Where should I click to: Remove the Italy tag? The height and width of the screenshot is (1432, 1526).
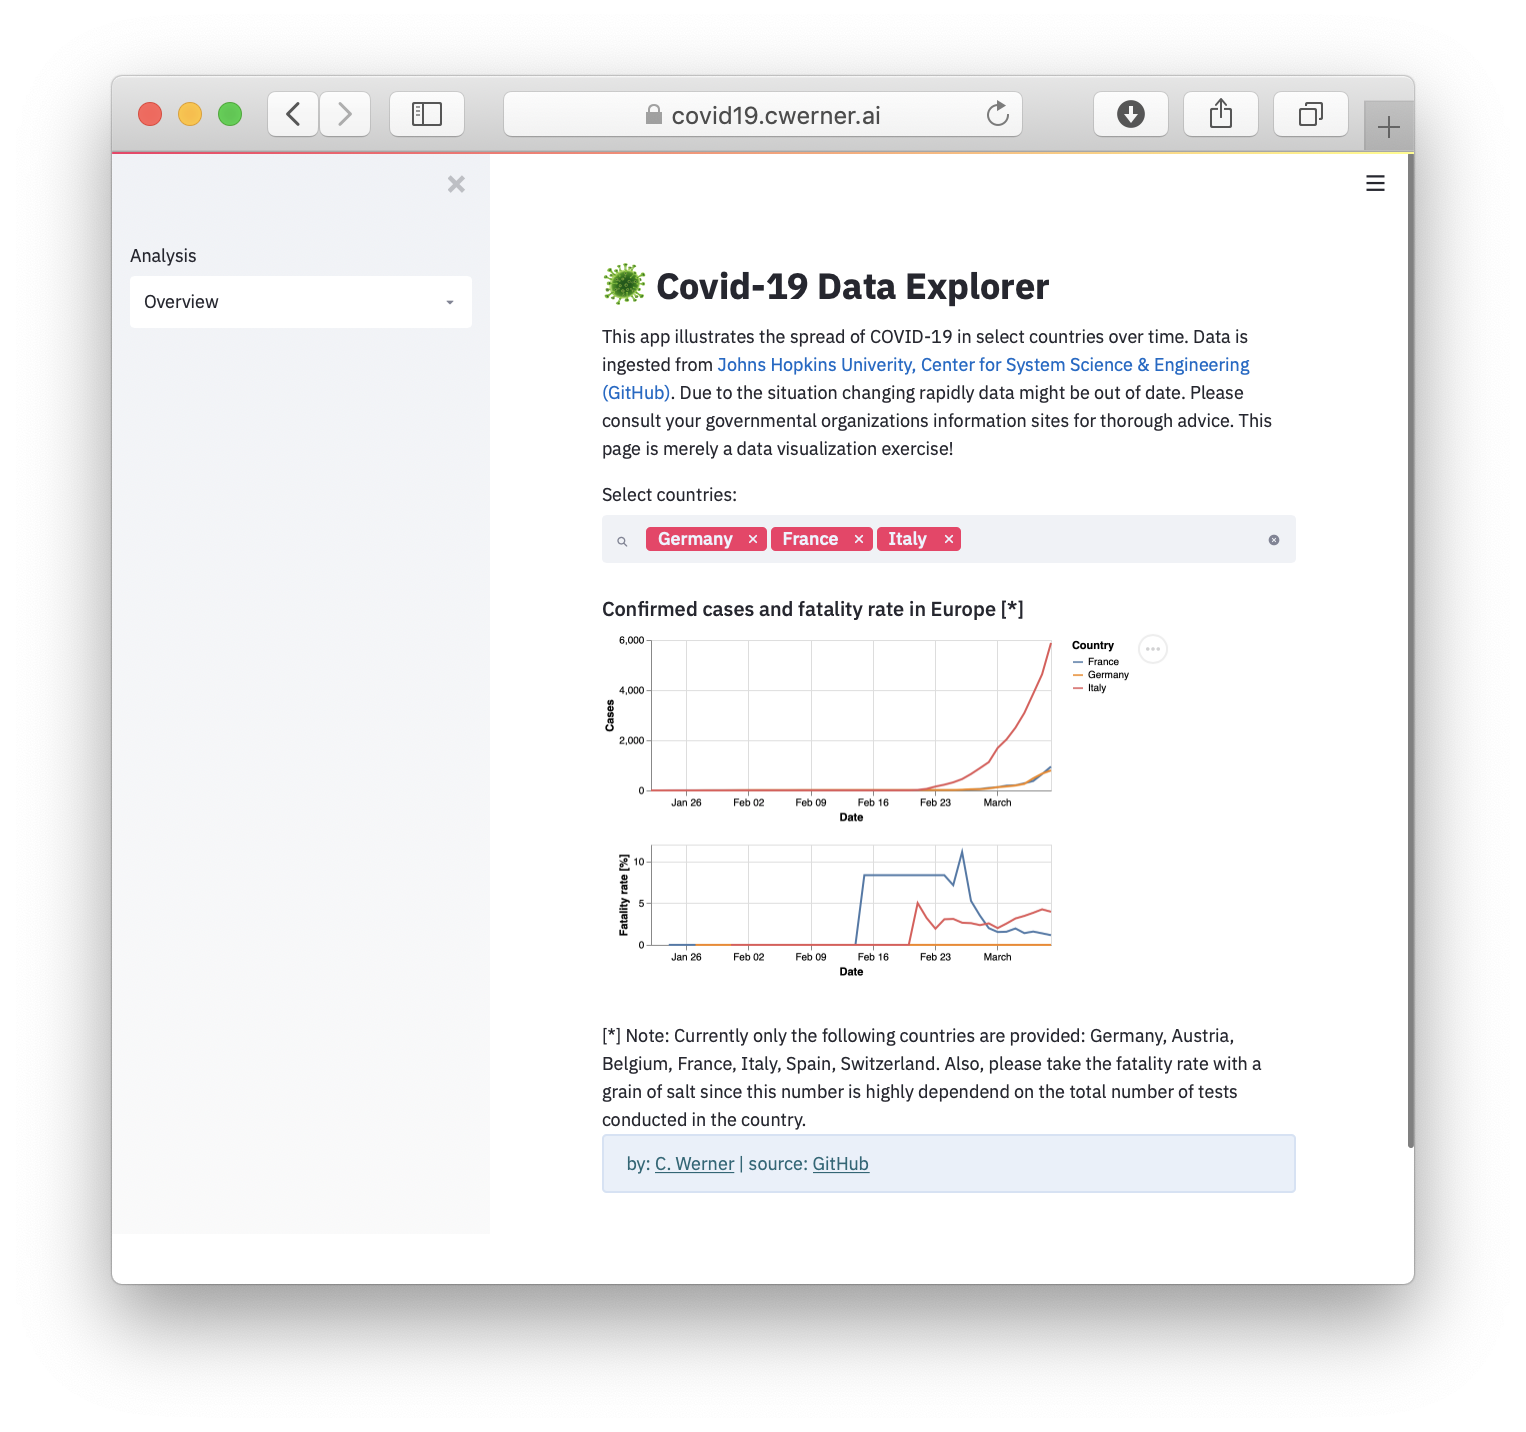click(x=948, y=539)
